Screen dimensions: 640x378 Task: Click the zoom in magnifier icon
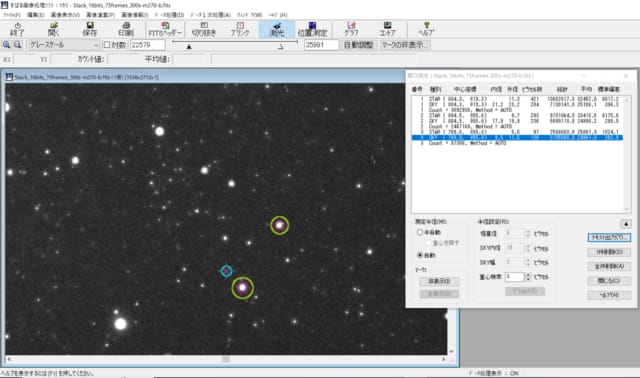coord(7,45)
